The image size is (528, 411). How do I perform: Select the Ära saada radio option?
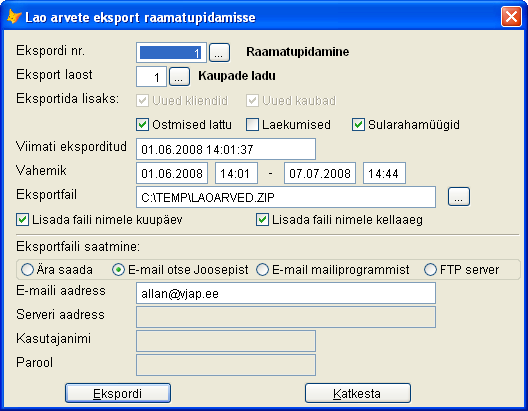(x=28, y=270)
